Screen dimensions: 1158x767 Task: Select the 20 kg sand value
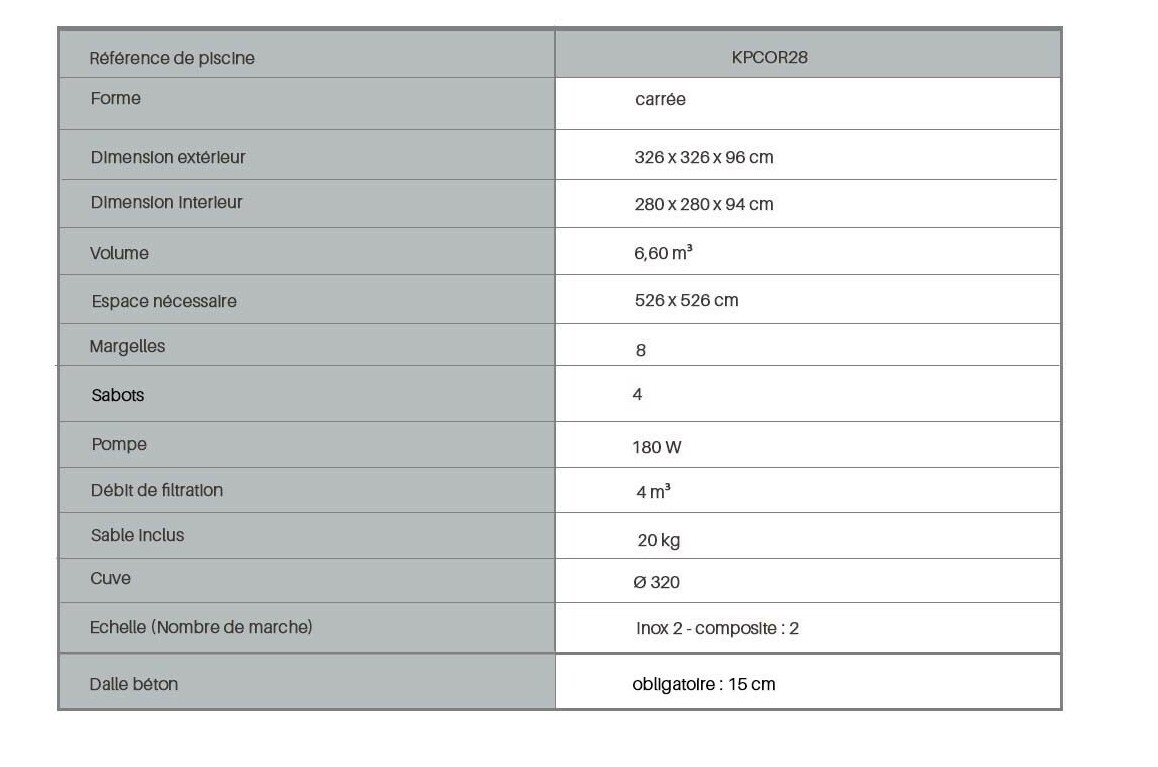click(x=659, y=540)
